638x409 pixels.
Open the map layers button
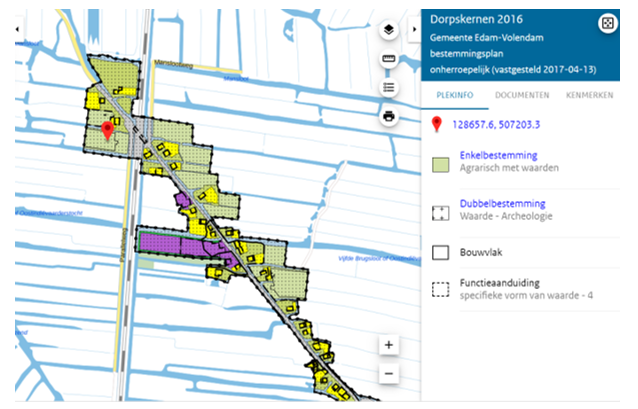click(x=389, y=31)
